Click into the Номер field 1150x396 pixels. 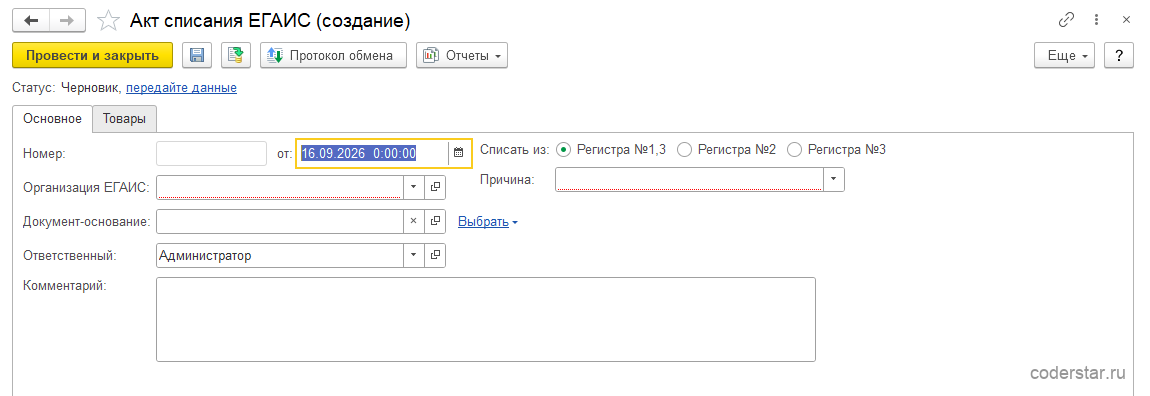[211, 153]
